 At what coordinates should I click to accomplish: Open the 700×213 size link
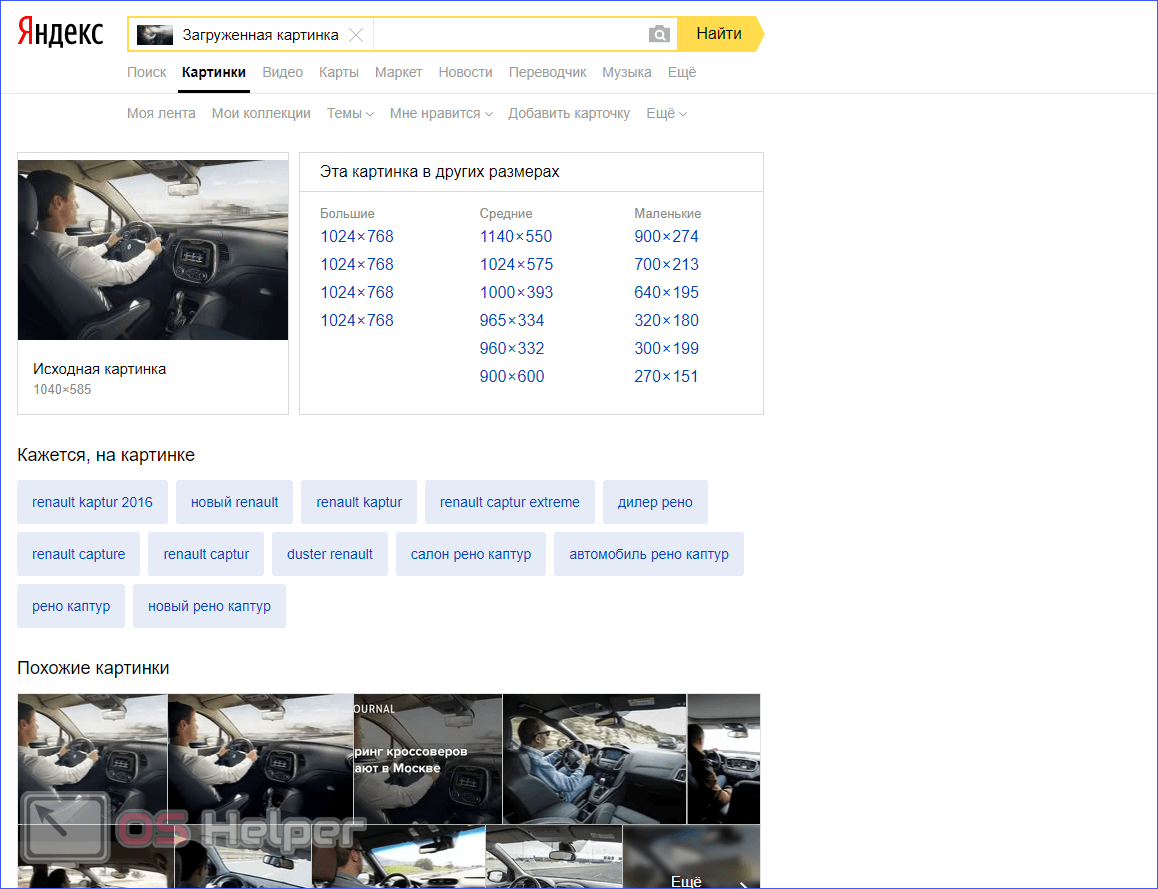click(x=666, y=264)
